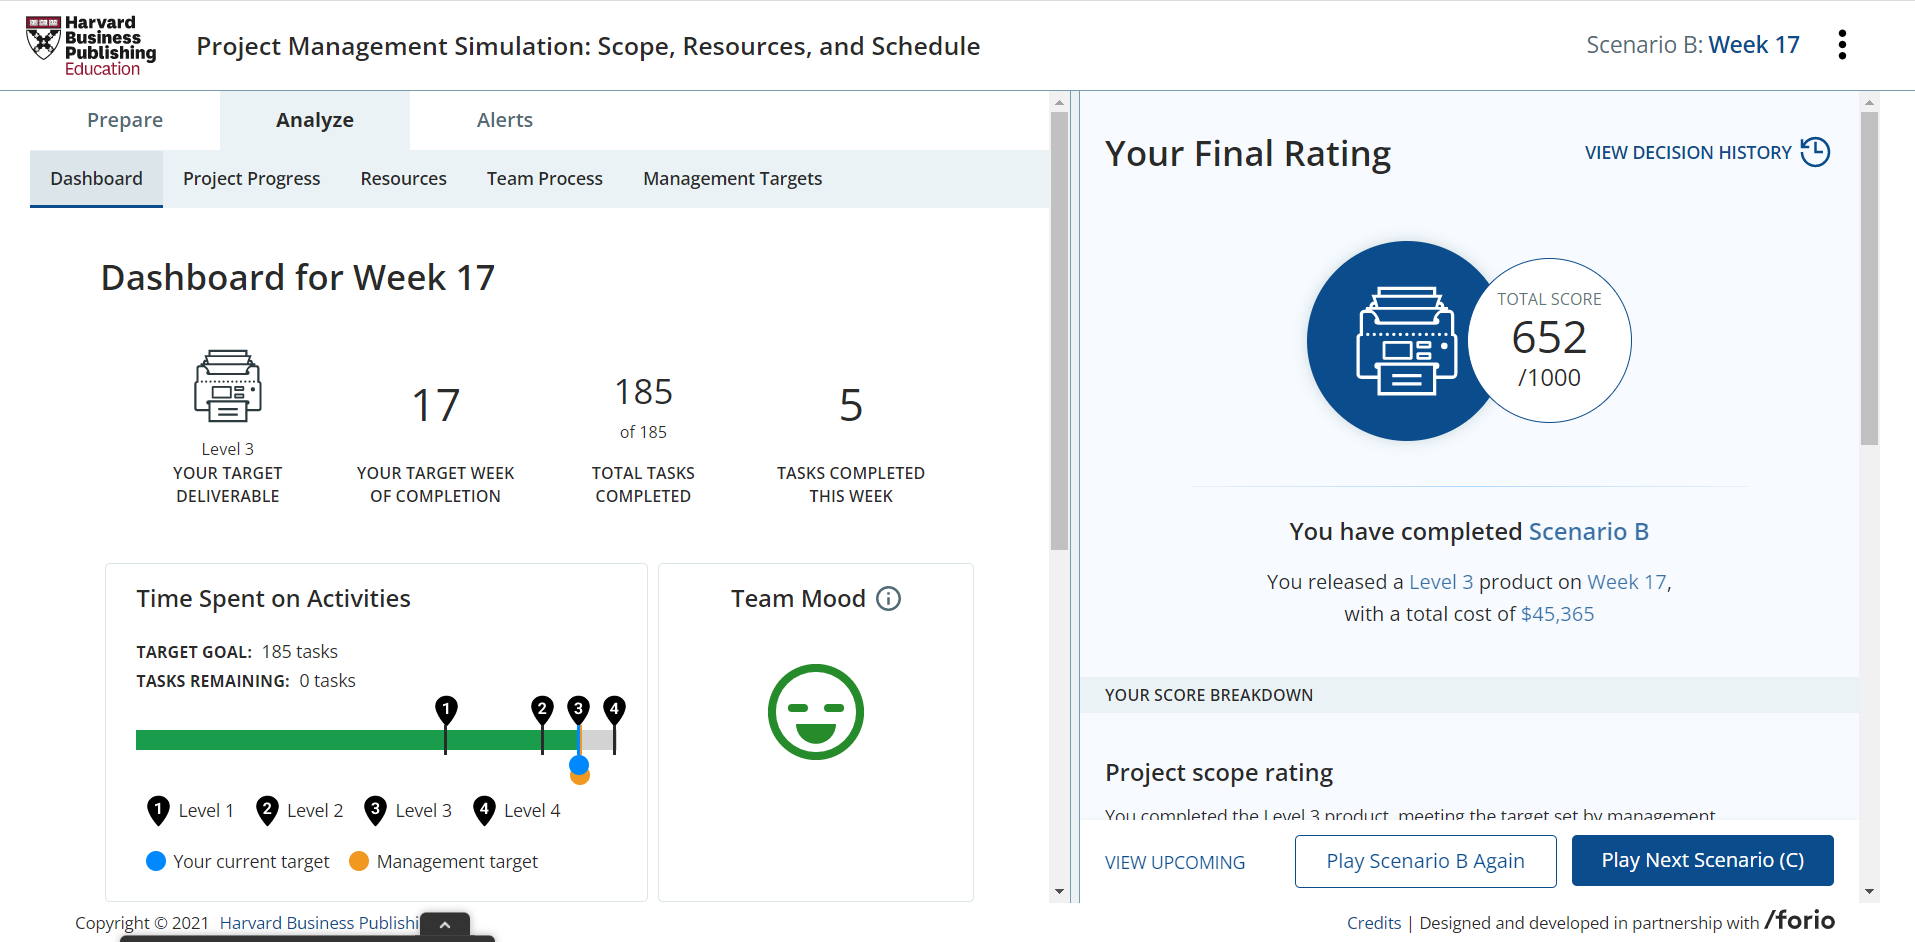The height and width of the screenshot is (942, 1915).
Task: Open the Resources sub-tab
Action: (404, 179)
